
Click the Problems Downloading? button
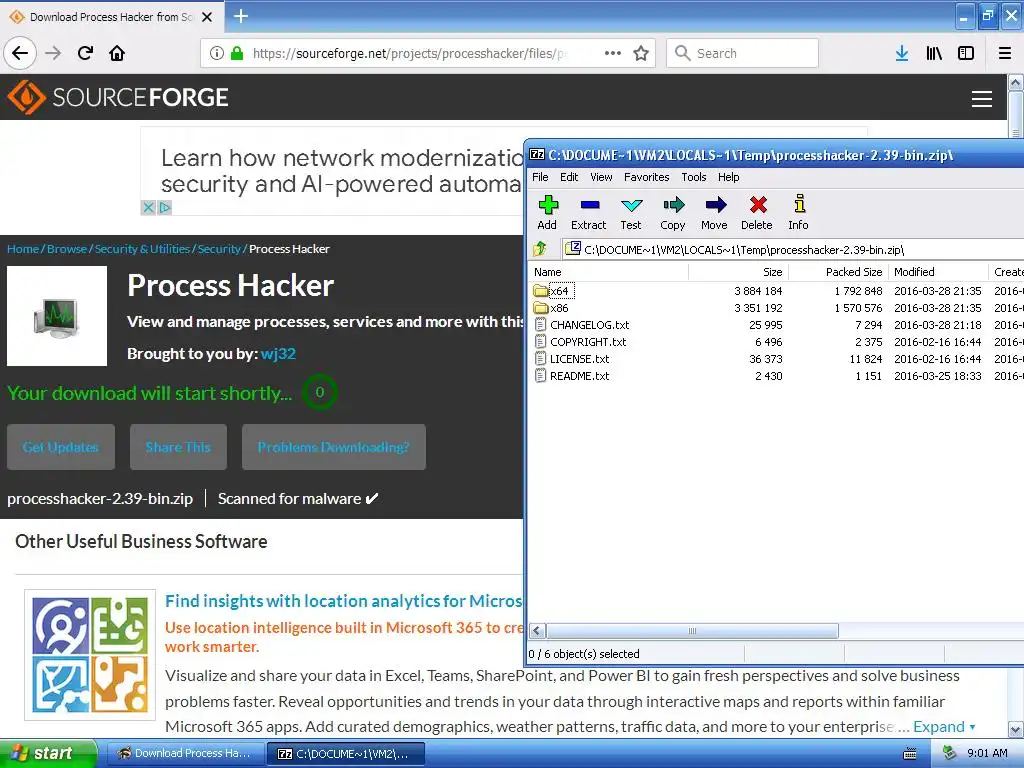tap(334, 447)
